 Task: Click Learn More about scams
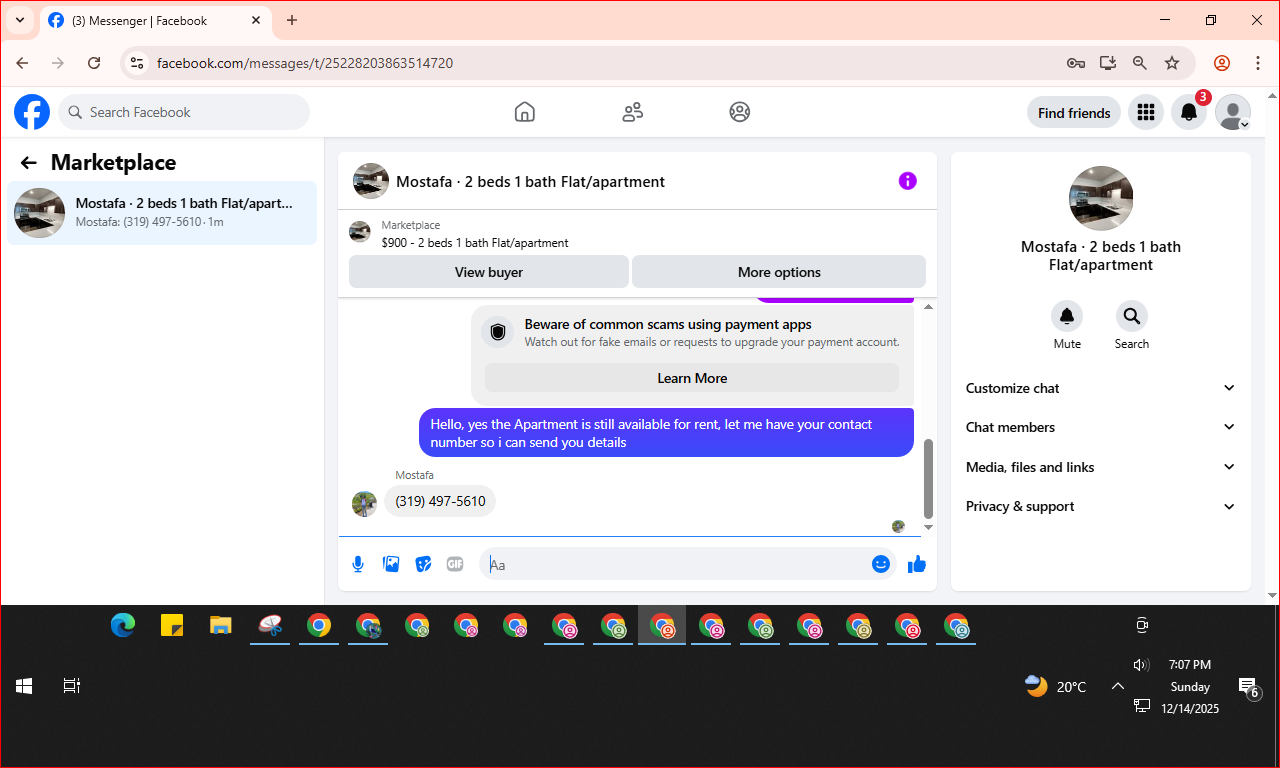(x=692, y=378)
